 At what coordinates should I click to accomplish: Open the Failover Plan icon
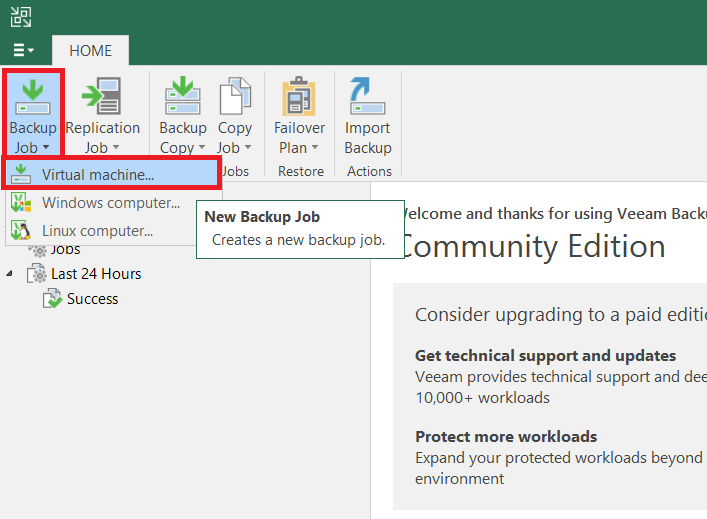click(299, 96)
